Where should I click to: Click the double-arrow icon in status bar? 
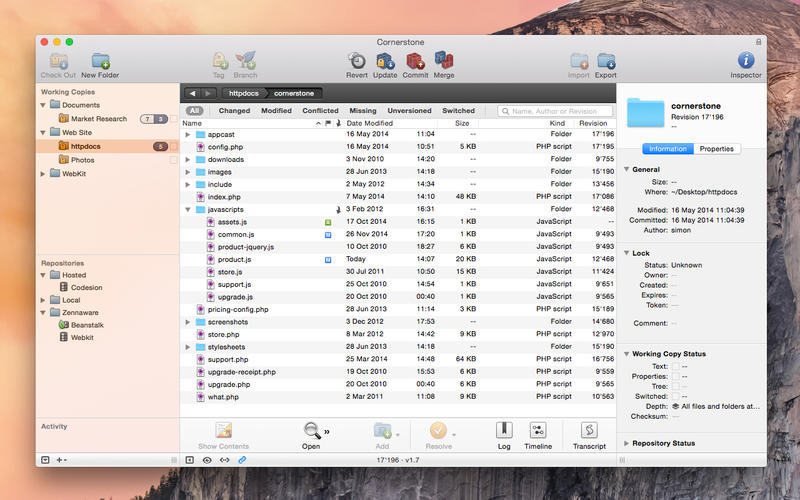point(224,460)
